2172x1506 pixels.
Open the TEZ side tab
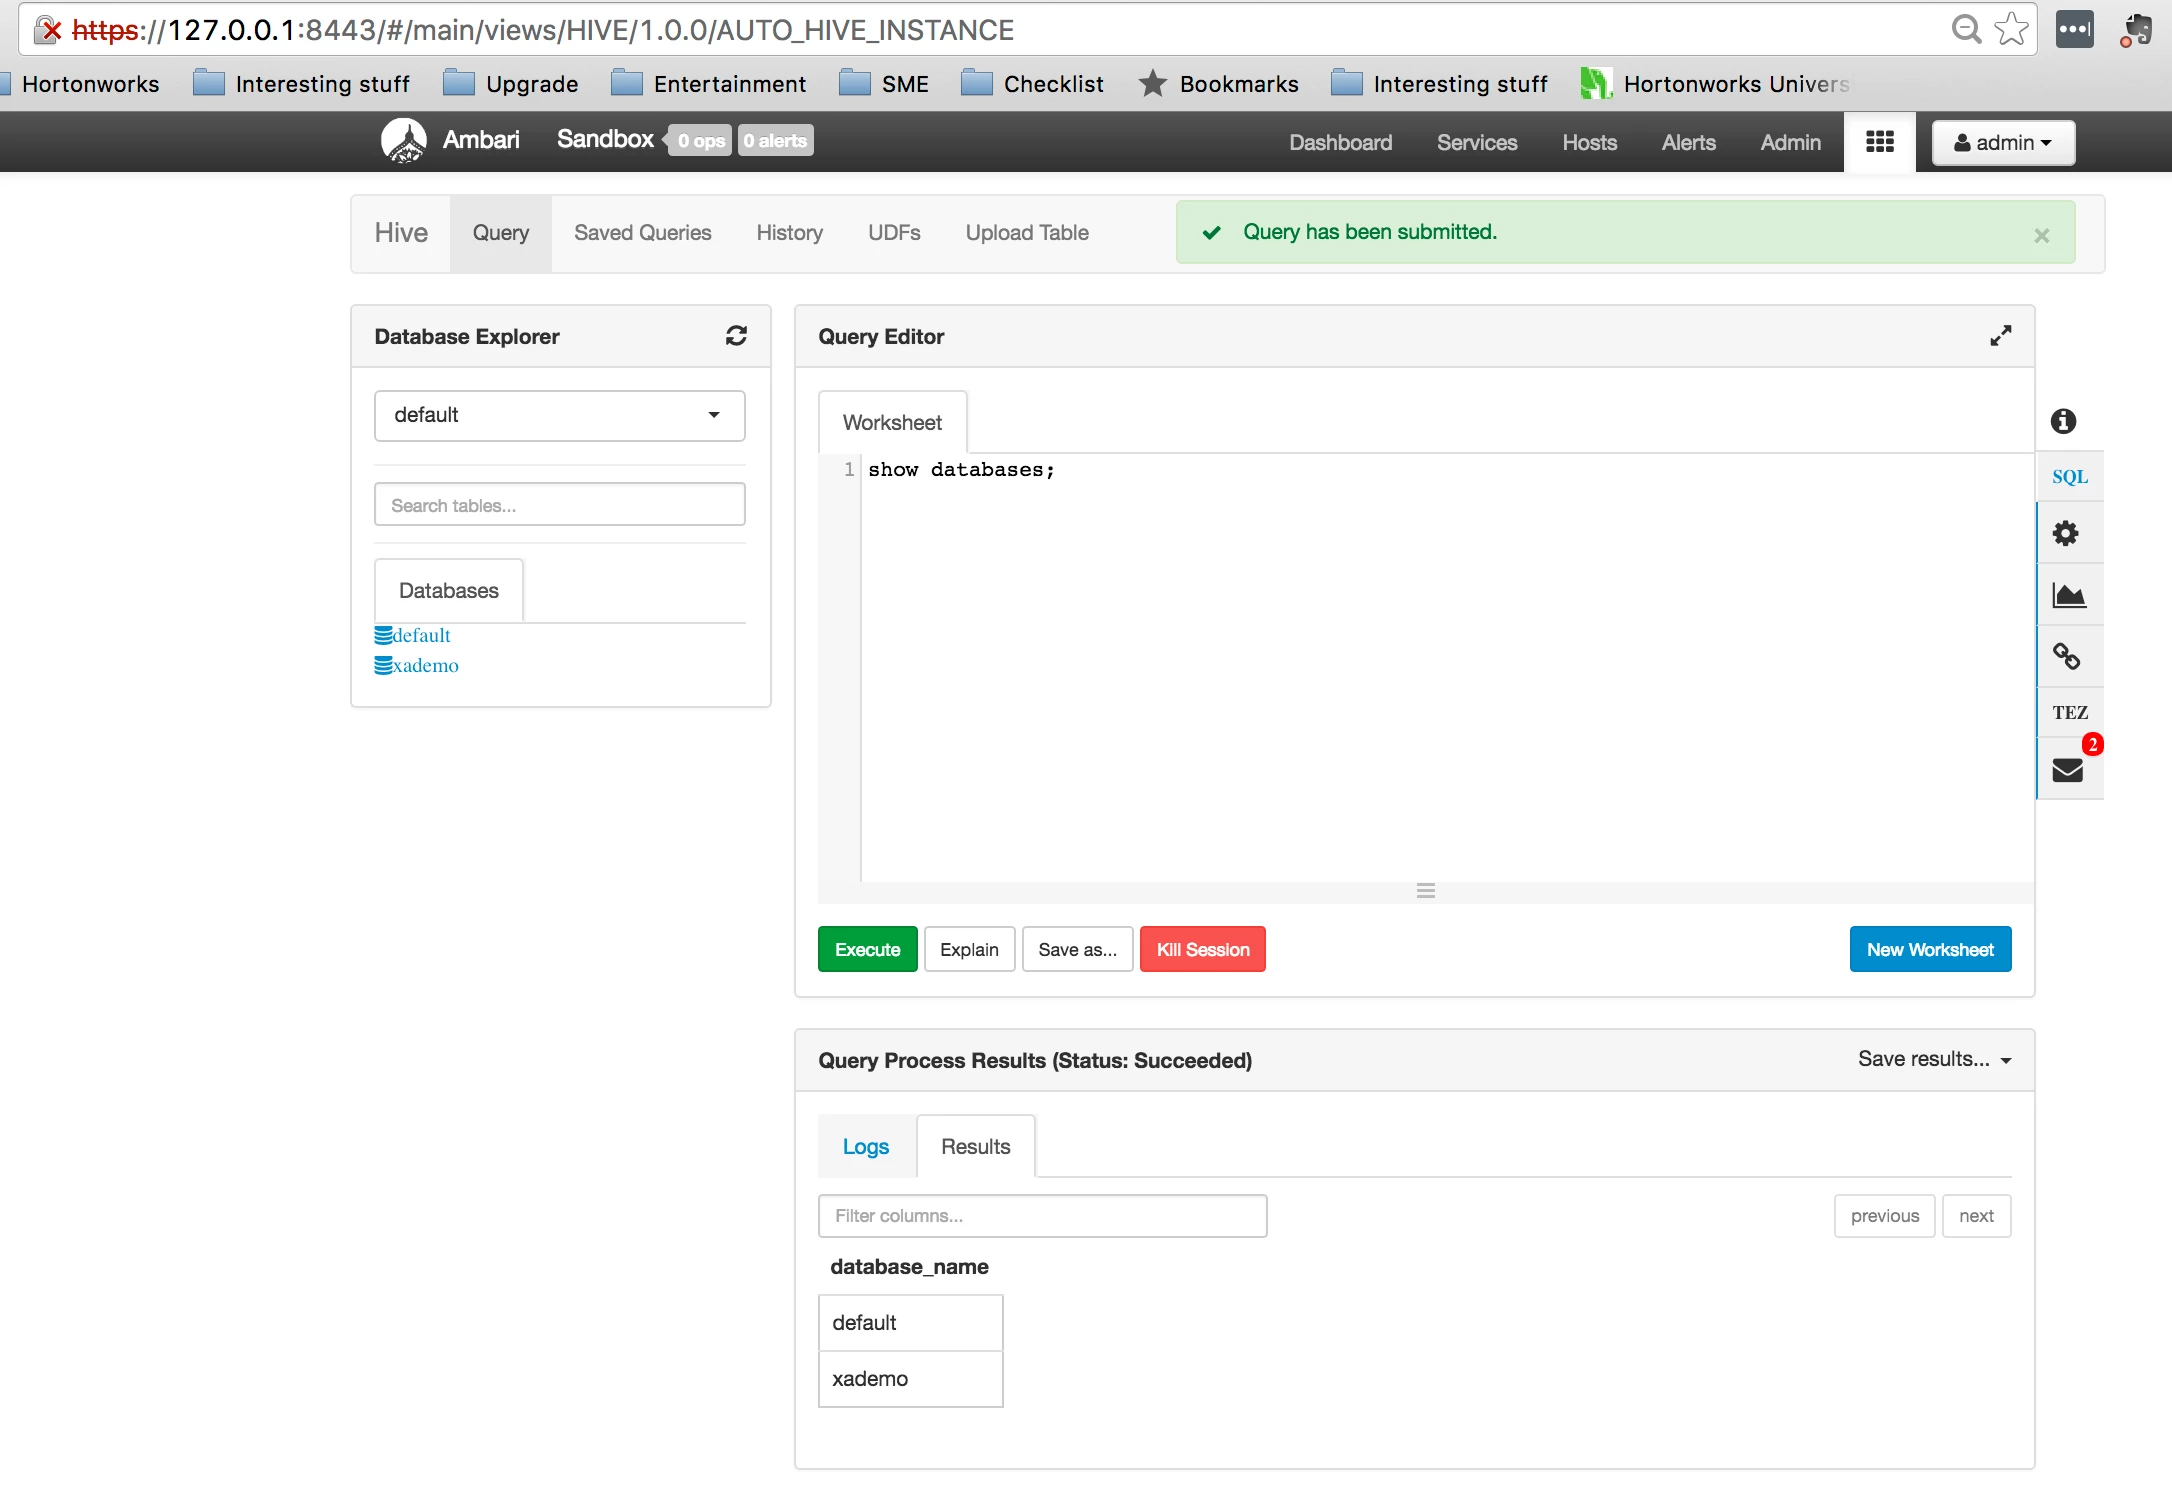(x=2070, y=713)
